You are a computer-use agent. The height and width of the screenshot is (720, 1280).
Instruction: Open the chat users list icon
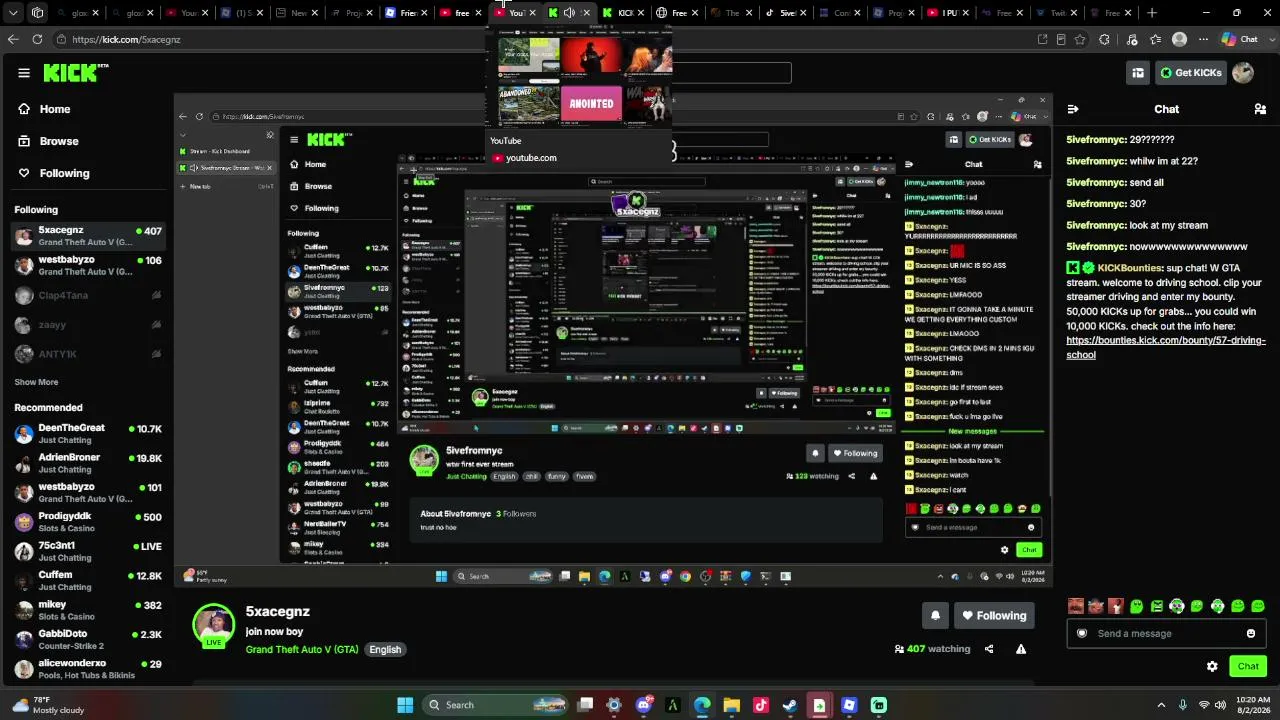[1260, 109]
